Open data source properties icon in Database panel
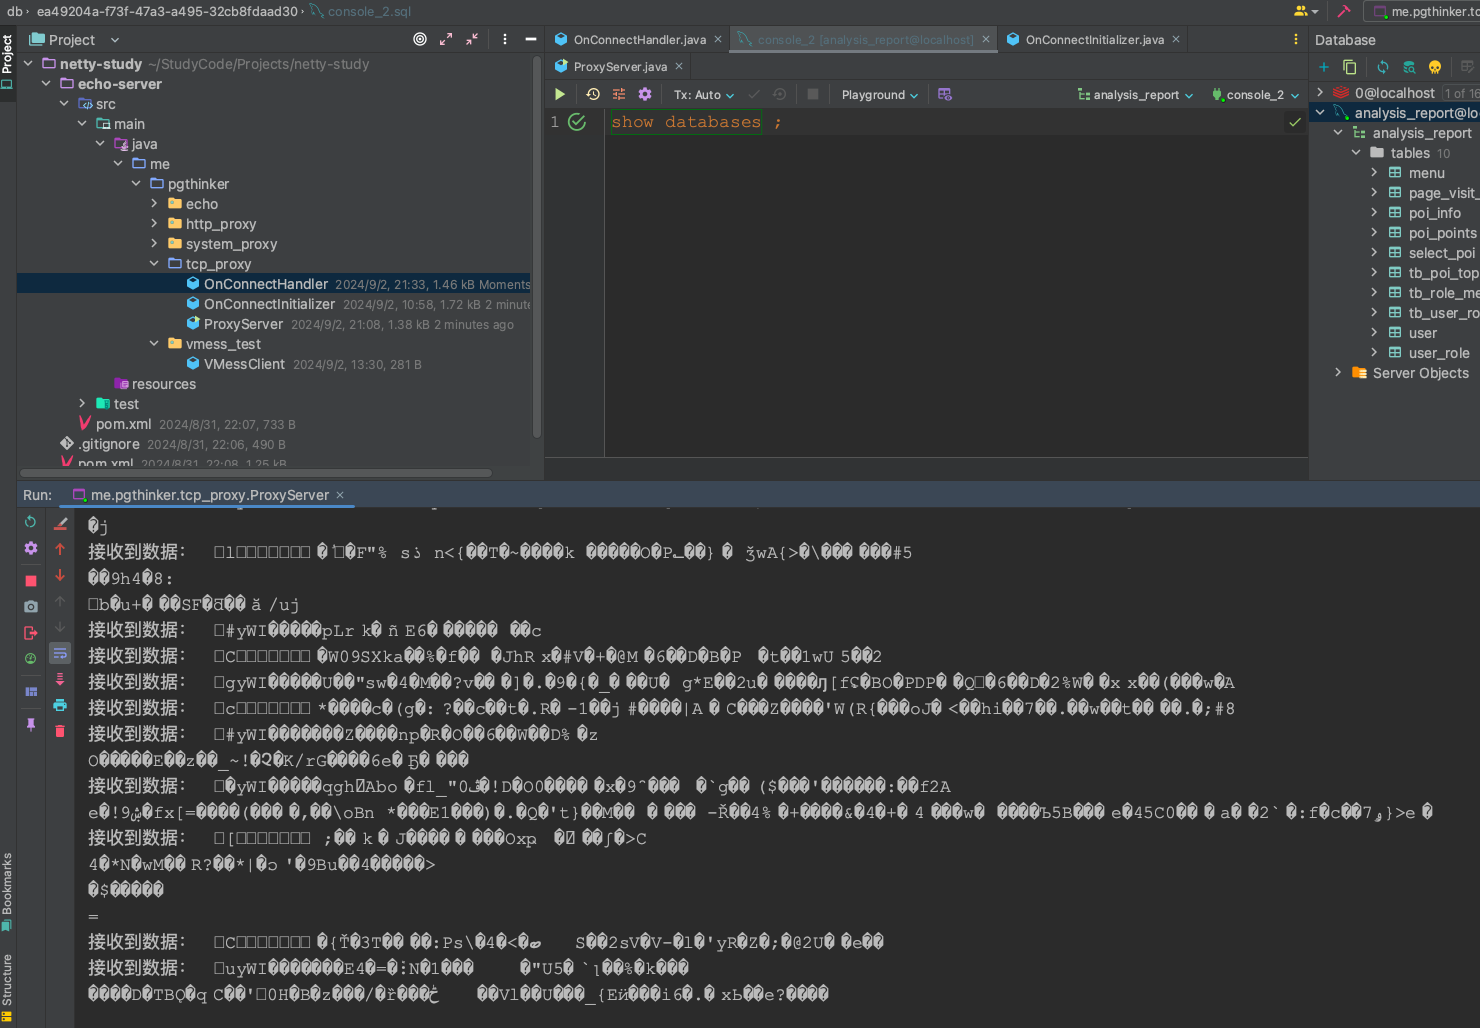 pos(1409,67)
